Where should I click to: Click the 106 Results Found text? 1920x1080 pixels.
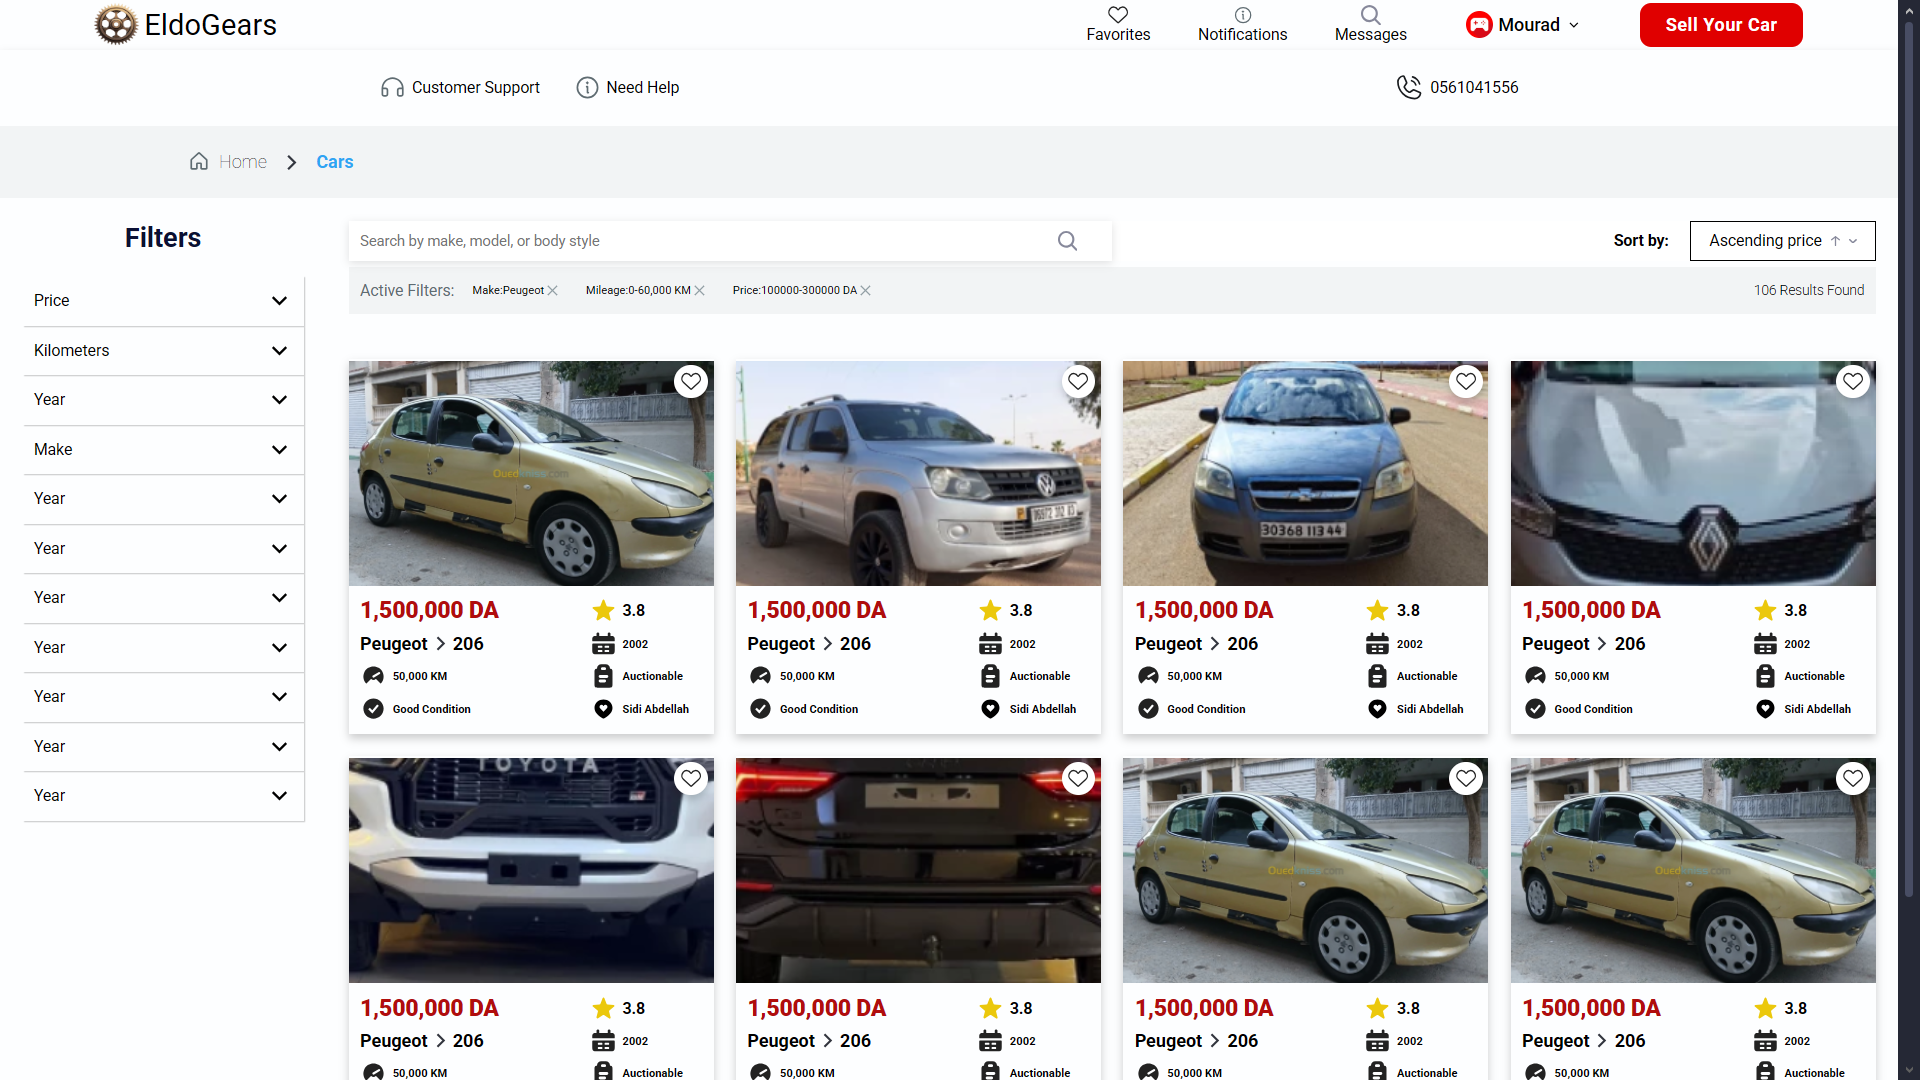tap(1809, 291)
